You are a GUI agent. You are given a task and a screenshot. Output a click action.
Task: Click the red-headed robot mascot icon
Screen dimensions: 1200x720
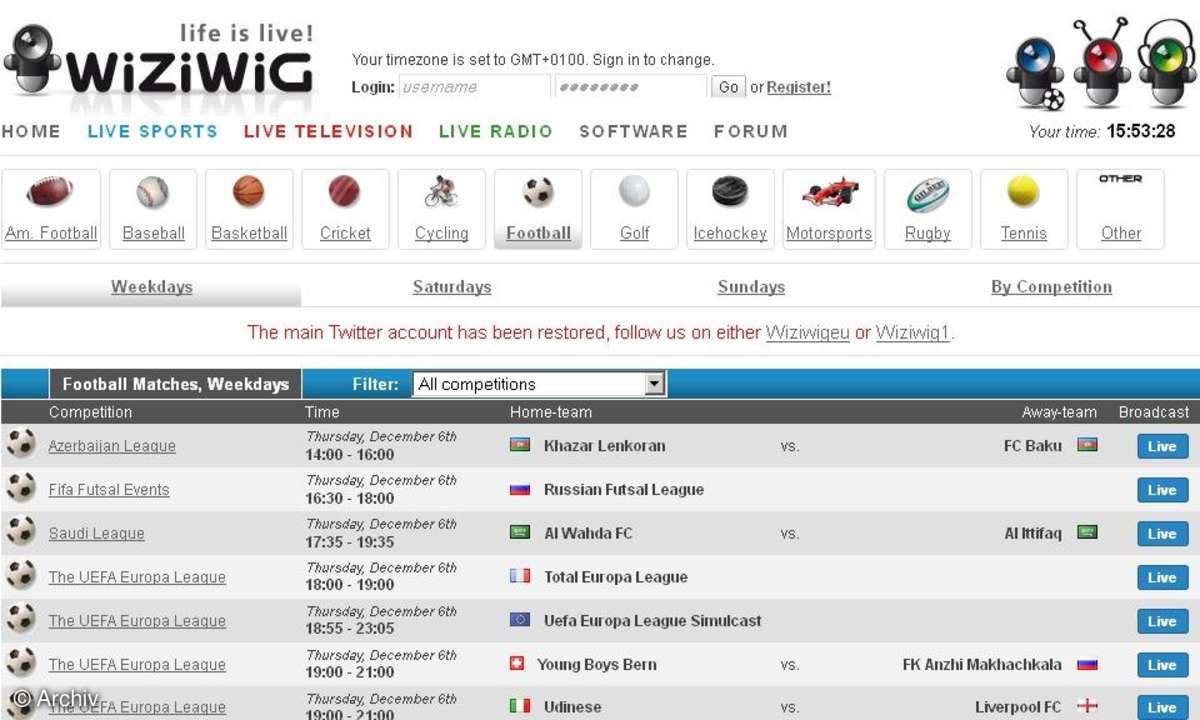[x=1101, y=63]
